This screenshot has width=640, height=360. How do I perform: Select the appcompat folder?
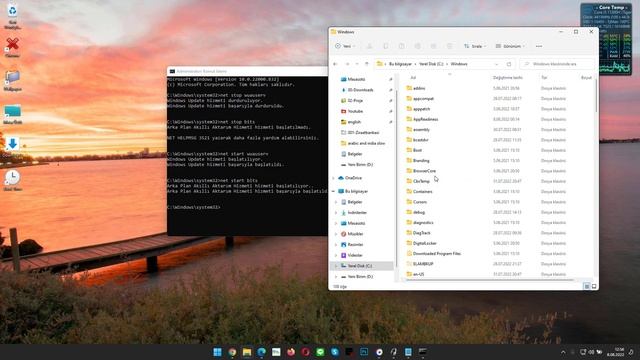pyautogui.click(x=420, y=98)
